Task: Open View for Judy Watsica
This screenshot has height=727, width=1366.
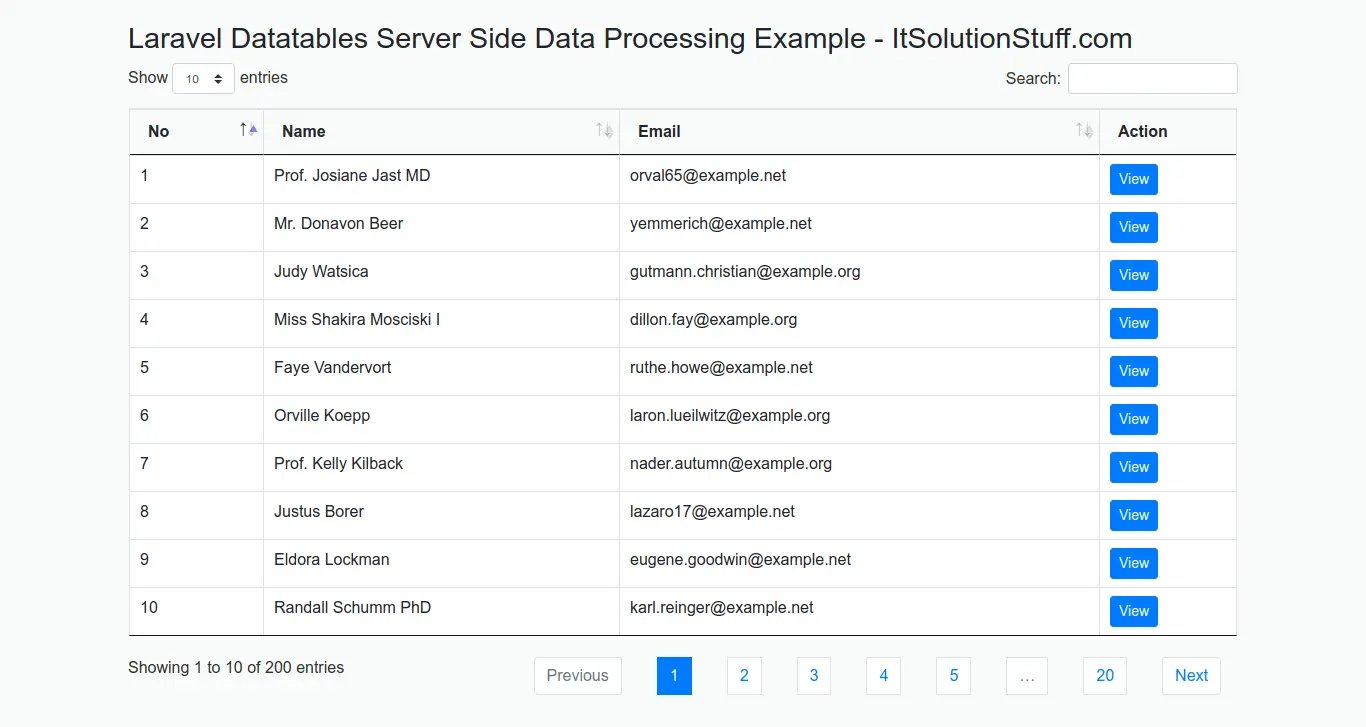Action: 1133,275
